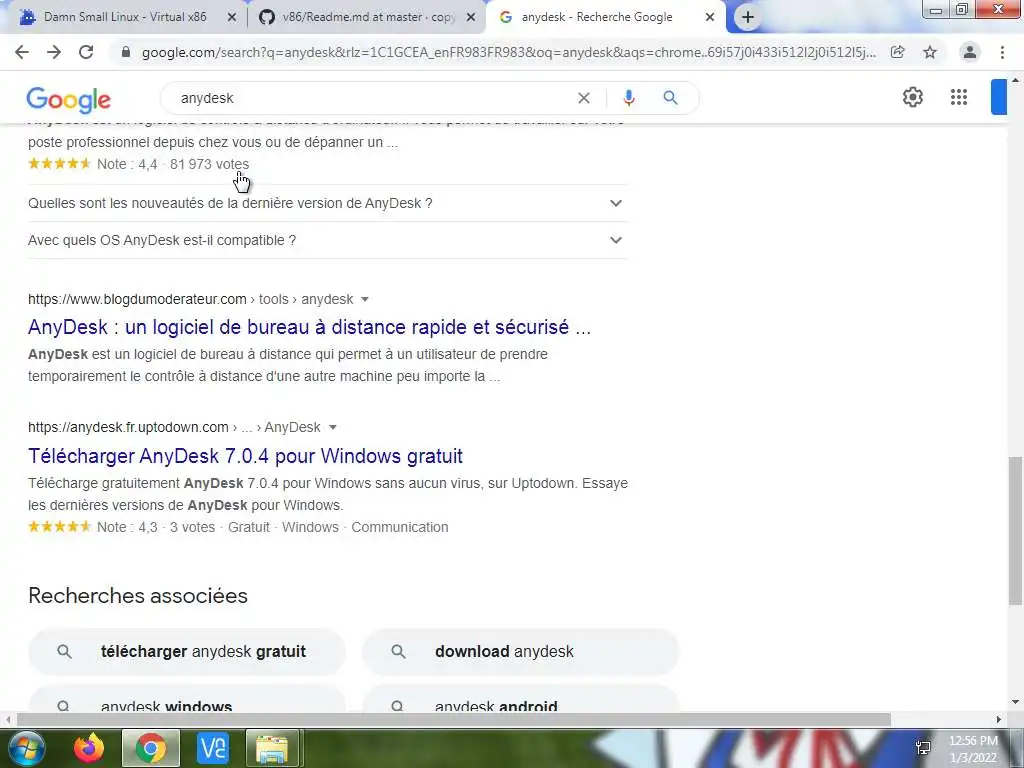Open Télécharger AnyDesk 7.0.4 result
This screenshot has width=1024, height=768.
(x=246, y=456)
